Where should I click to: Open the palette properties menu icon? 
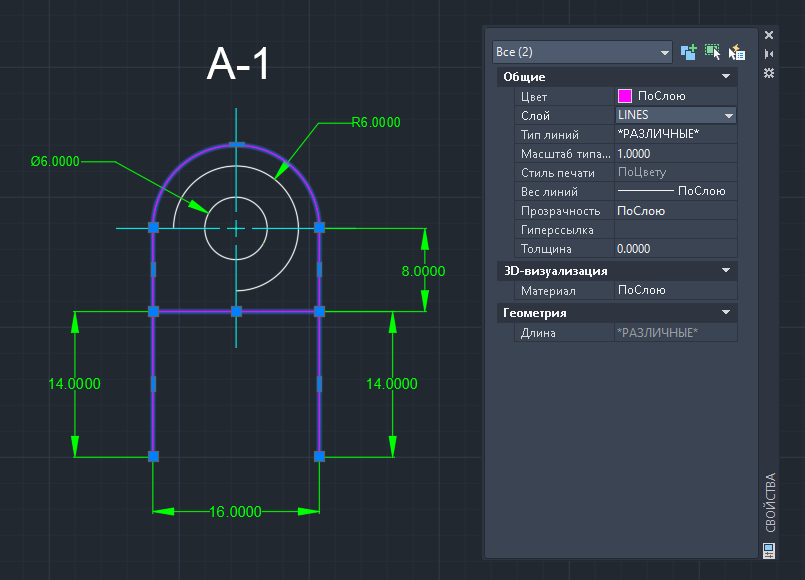pyautogui.click(x=769, y=73)
